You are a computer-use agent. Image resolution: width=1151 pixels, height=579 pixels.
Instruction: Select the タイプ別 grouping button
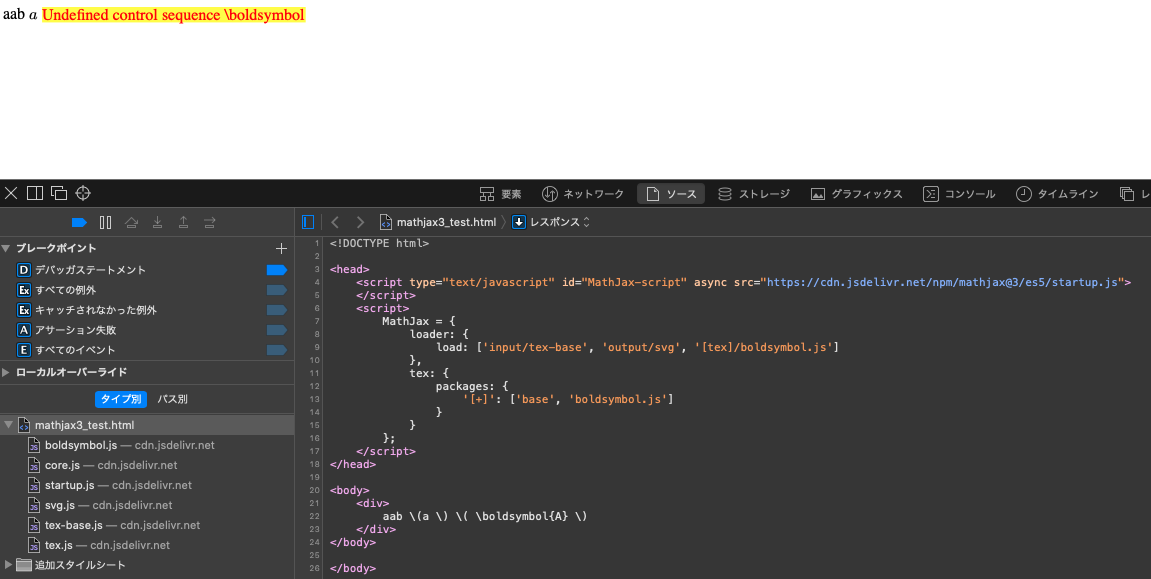click(120, 399)
